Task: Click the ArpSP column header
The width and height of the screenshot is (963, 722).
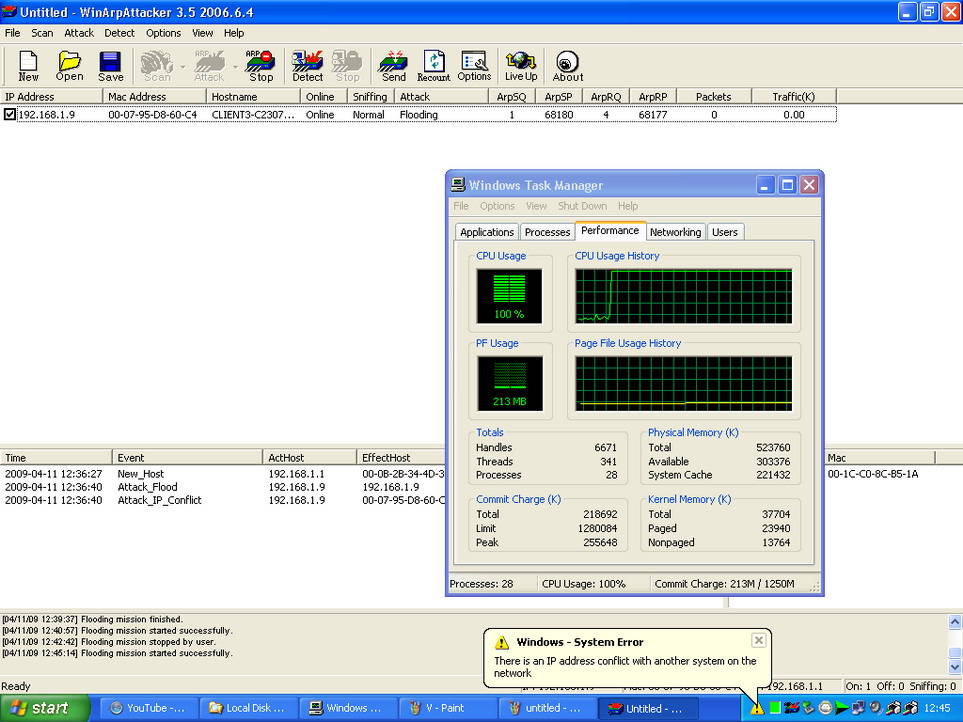Action: pyautogui.click(x=558, y=96)
